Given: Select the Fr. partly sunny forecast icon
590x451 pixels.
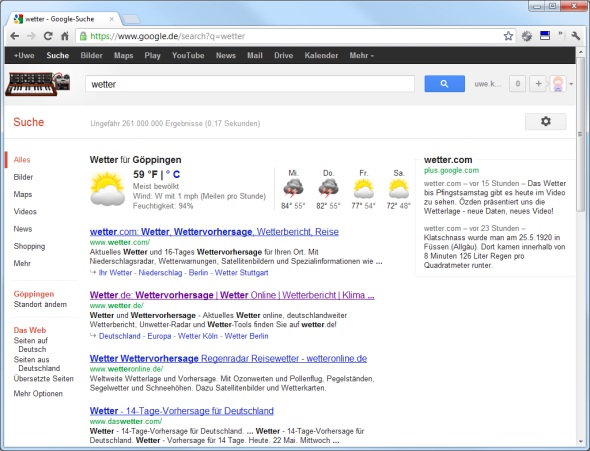Looking at the screenshot, I should (363, 188).
